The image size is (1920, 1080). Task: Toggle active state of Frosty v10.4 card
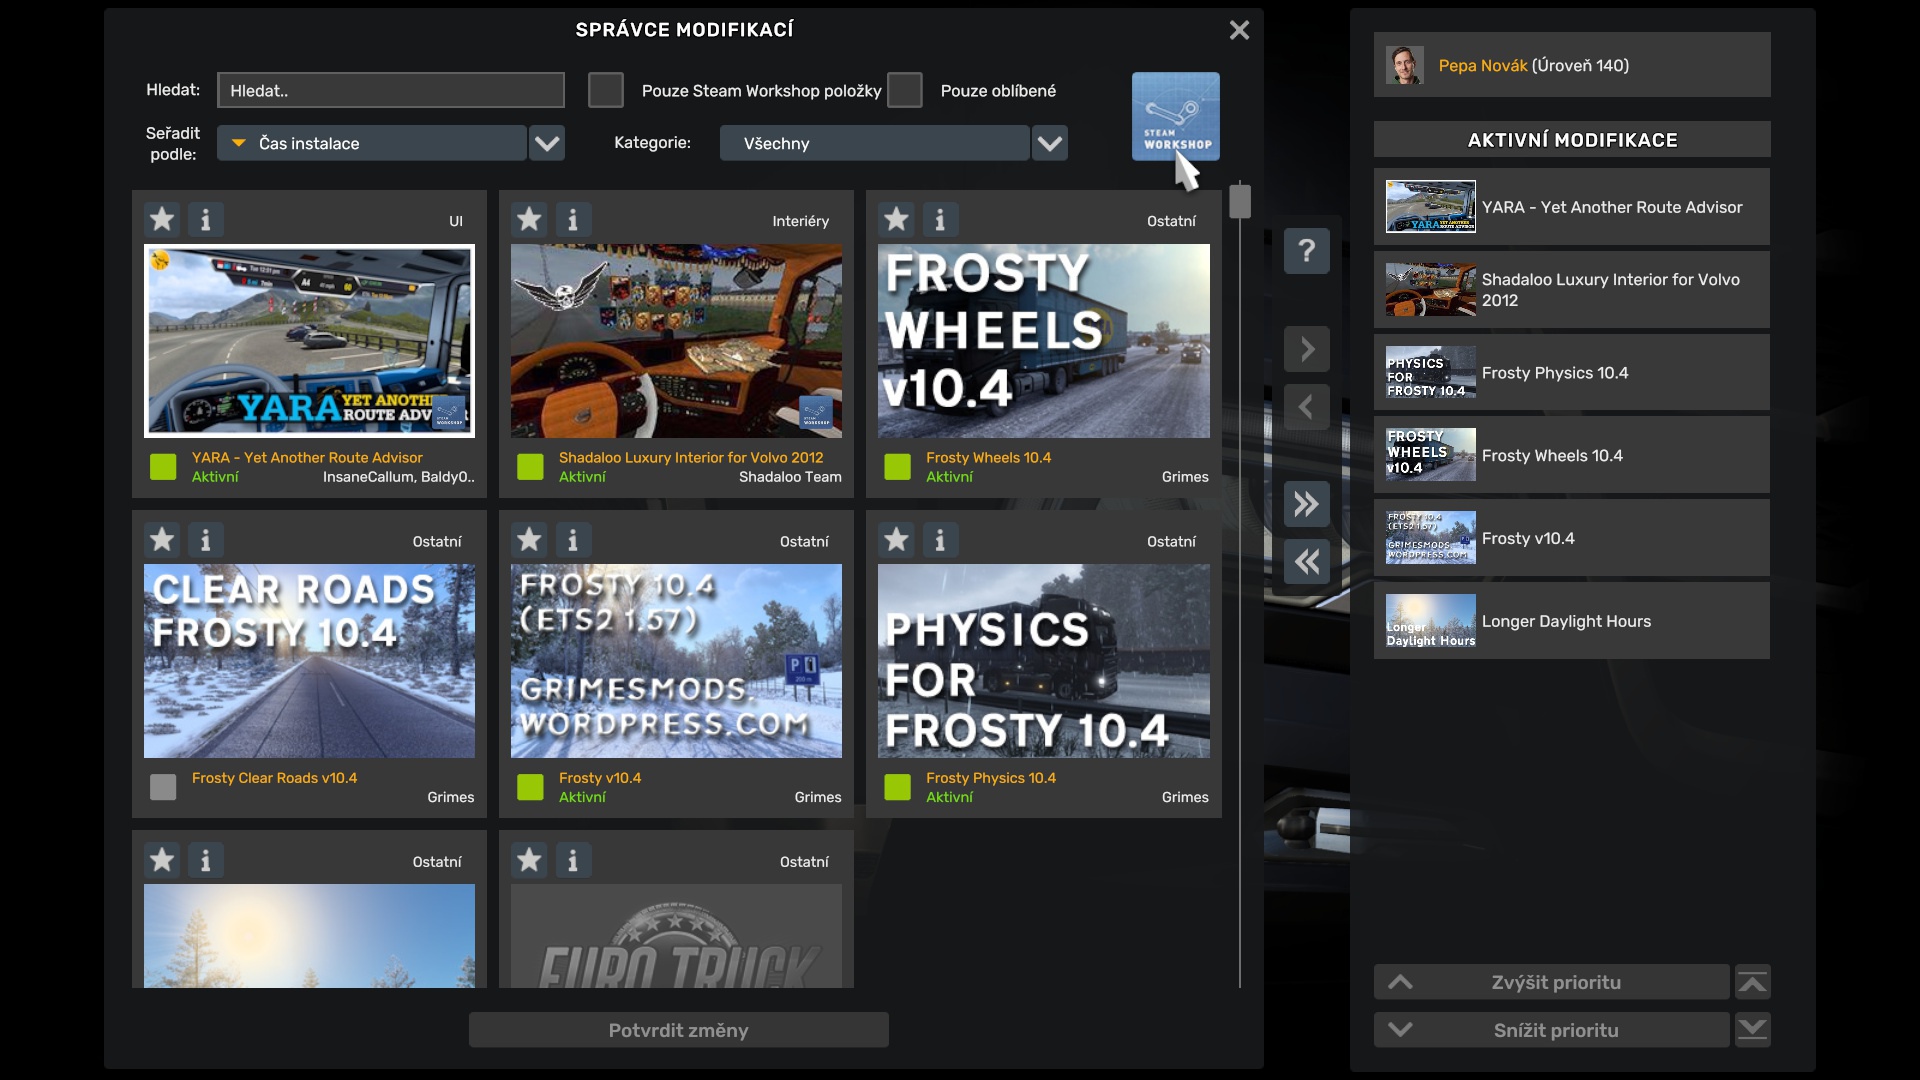(530, 787)
